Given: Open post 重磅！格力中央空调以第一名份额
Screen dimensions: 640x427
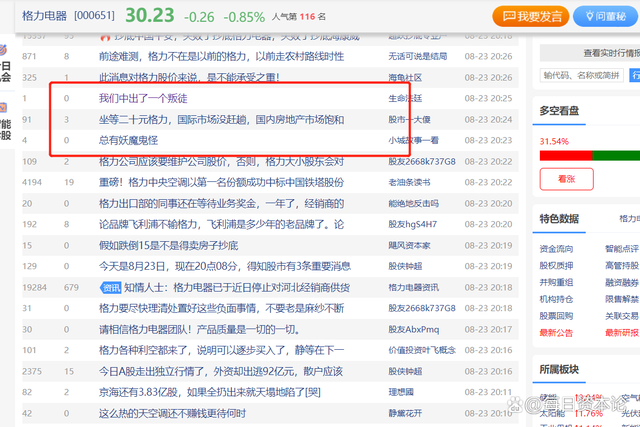Looking at the screenshot, I should [221, 182].
